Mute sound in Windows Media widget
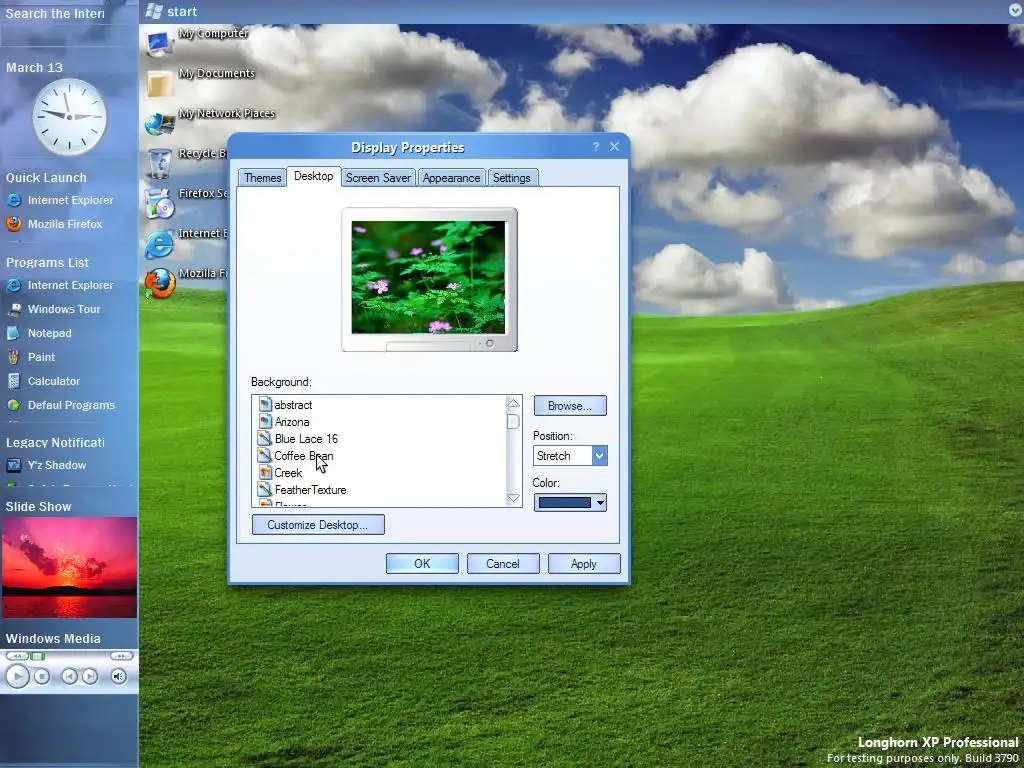1024x768 pixels. [118, 677]
